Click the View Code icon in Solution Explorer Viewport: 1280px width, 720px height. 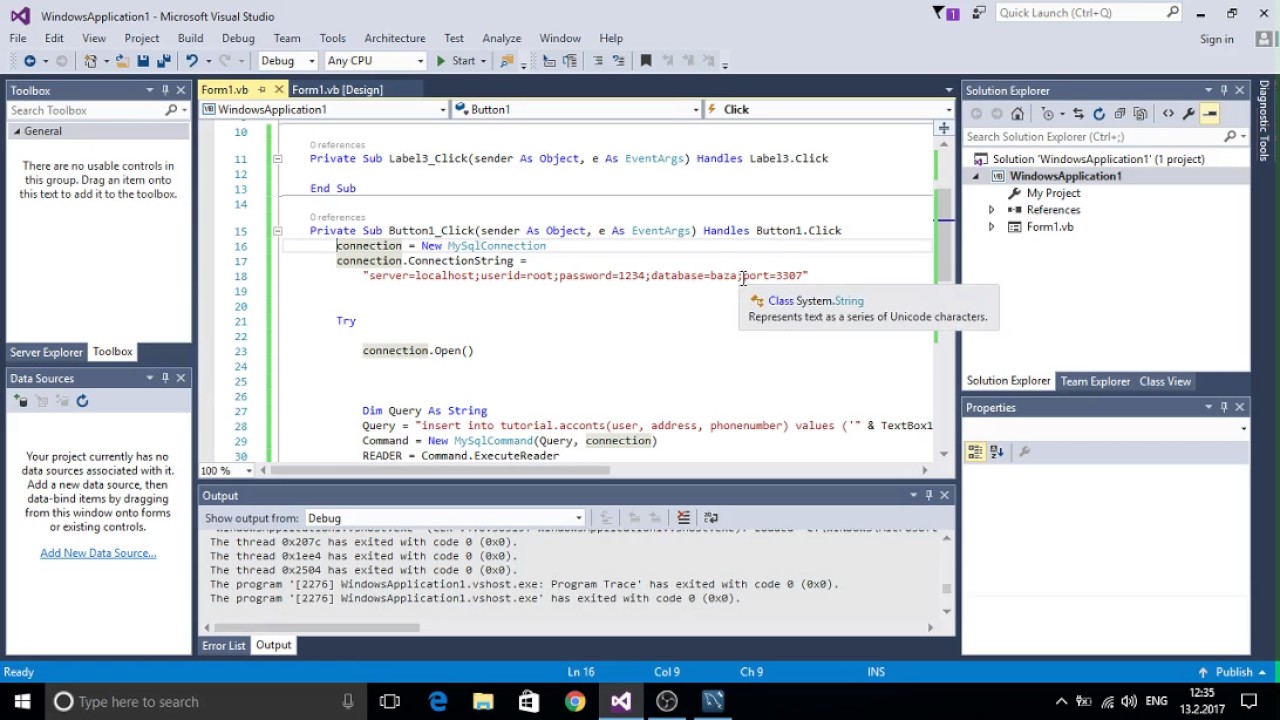click(x=1168, y=114)
